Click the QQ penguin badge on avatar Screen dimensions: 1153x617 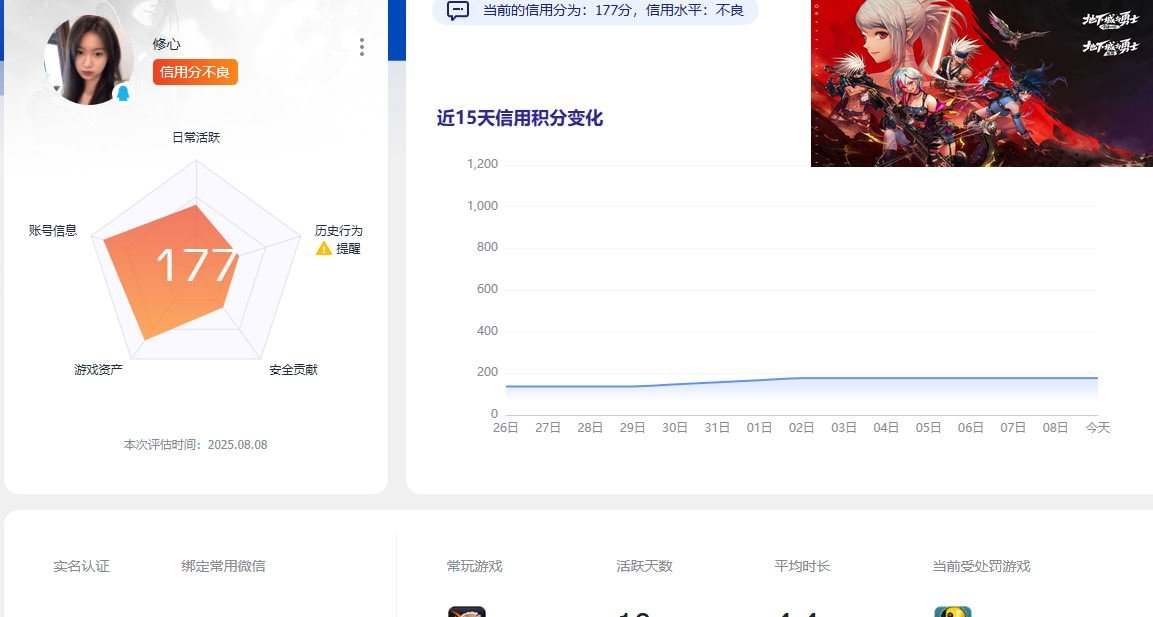123,93
